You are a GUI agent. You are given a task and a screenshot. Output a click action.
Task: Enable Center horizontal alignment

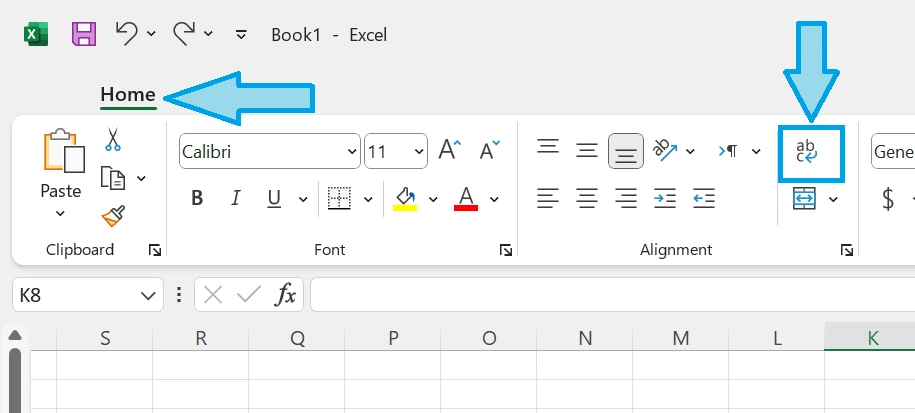point(587,198)
